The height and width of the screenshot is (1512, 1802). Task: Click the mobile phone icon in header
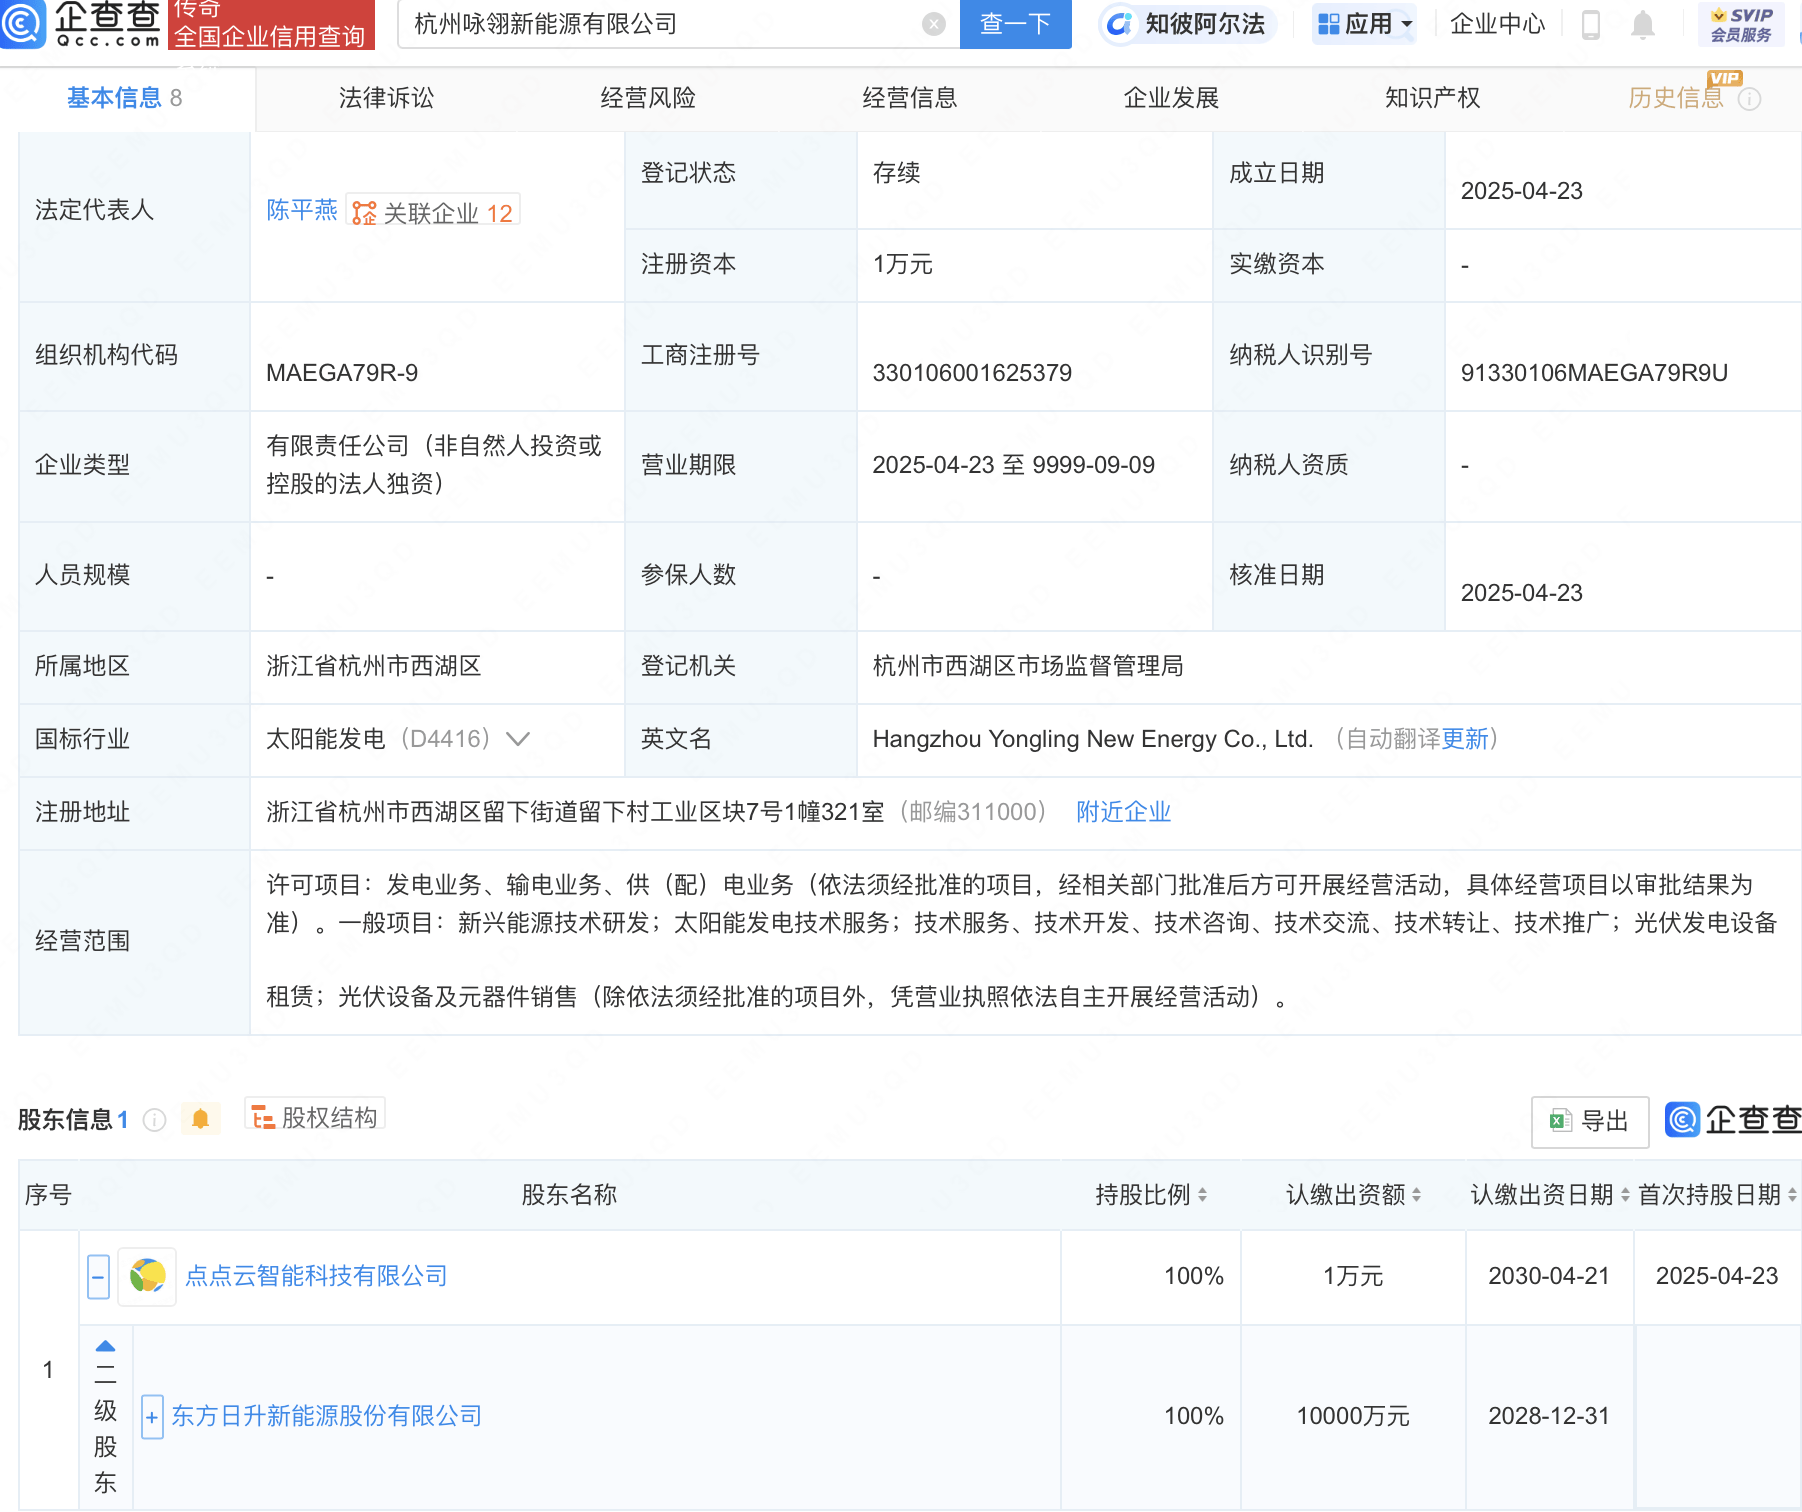click(x=1590, y=24)
